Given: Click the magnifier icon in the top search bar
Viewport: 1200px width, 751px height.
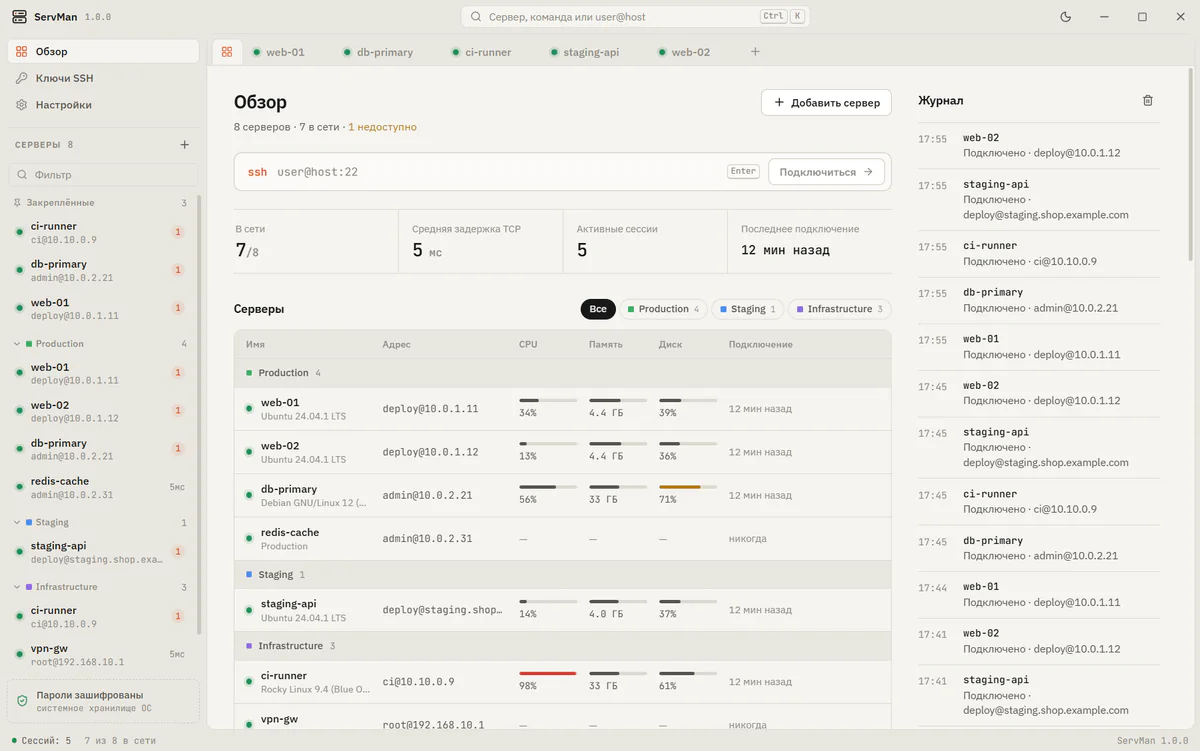Looking at the screenshot, I should point(475,17).
